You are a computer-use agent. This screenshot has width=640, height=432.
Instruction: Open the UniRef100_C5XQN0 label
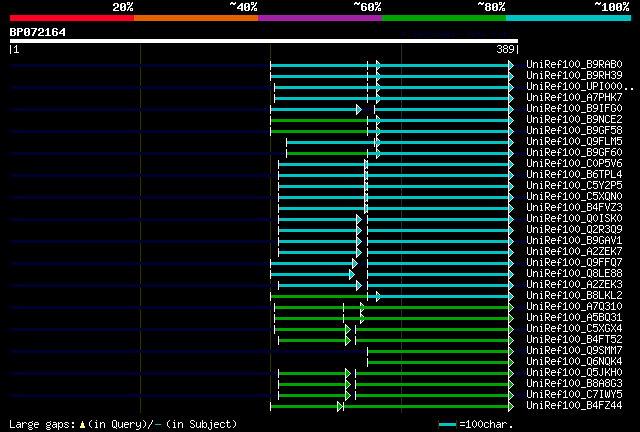(x=574, y=196)
